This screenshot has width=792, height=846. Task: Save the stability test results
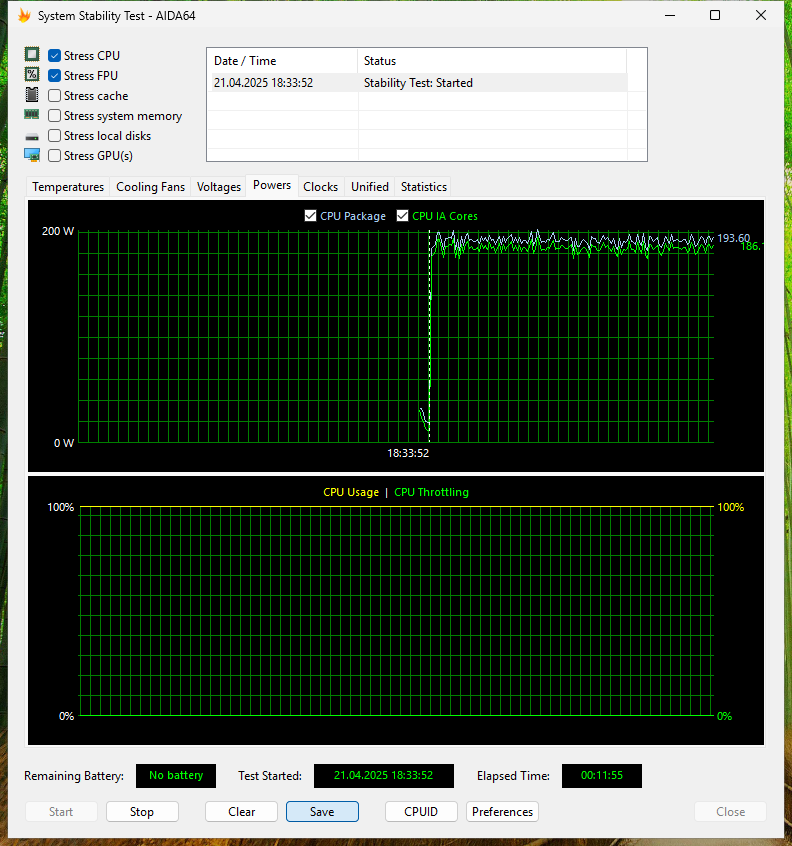[x=322, y=811]
